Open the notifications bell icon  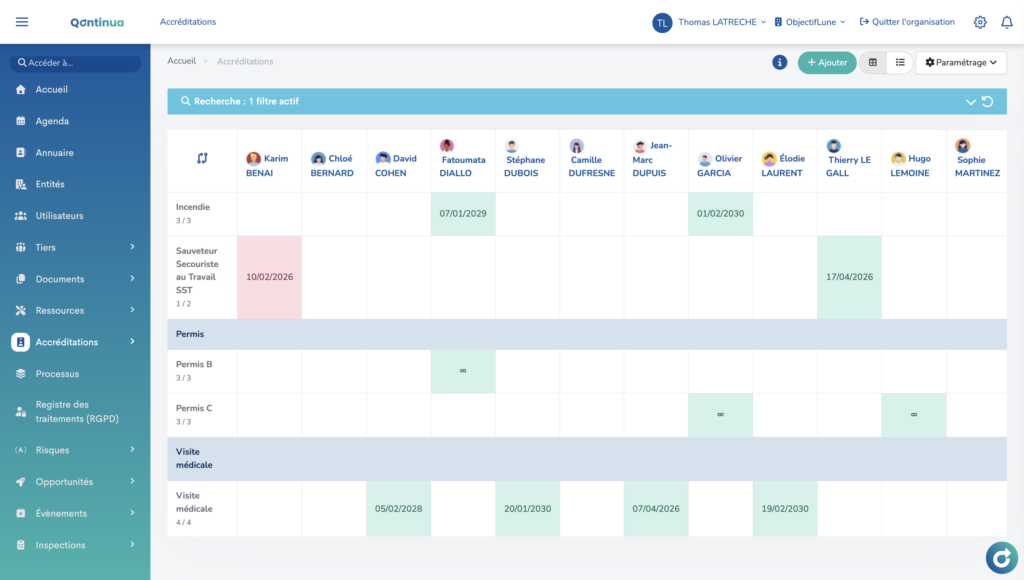tap(1006, 22)
